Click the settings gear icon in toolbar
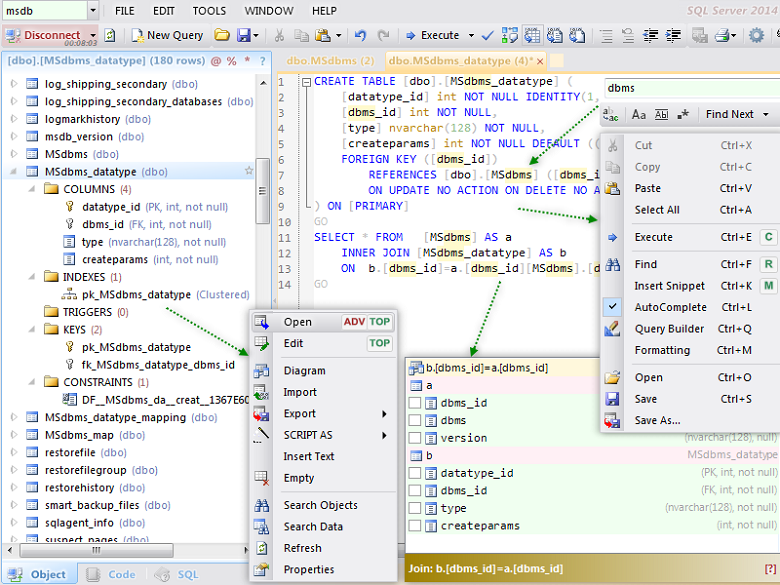This screenshot has width=780, height=585. [x=756, y=36]
